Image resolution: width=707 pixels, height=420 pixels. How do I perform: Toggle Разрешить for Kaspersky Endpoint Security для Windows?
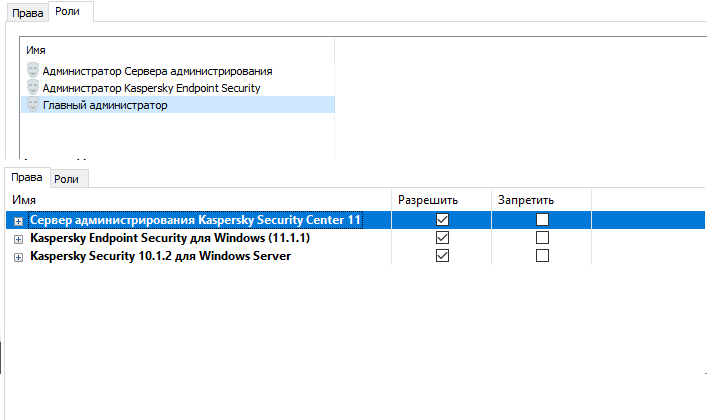tap(442, 238)
